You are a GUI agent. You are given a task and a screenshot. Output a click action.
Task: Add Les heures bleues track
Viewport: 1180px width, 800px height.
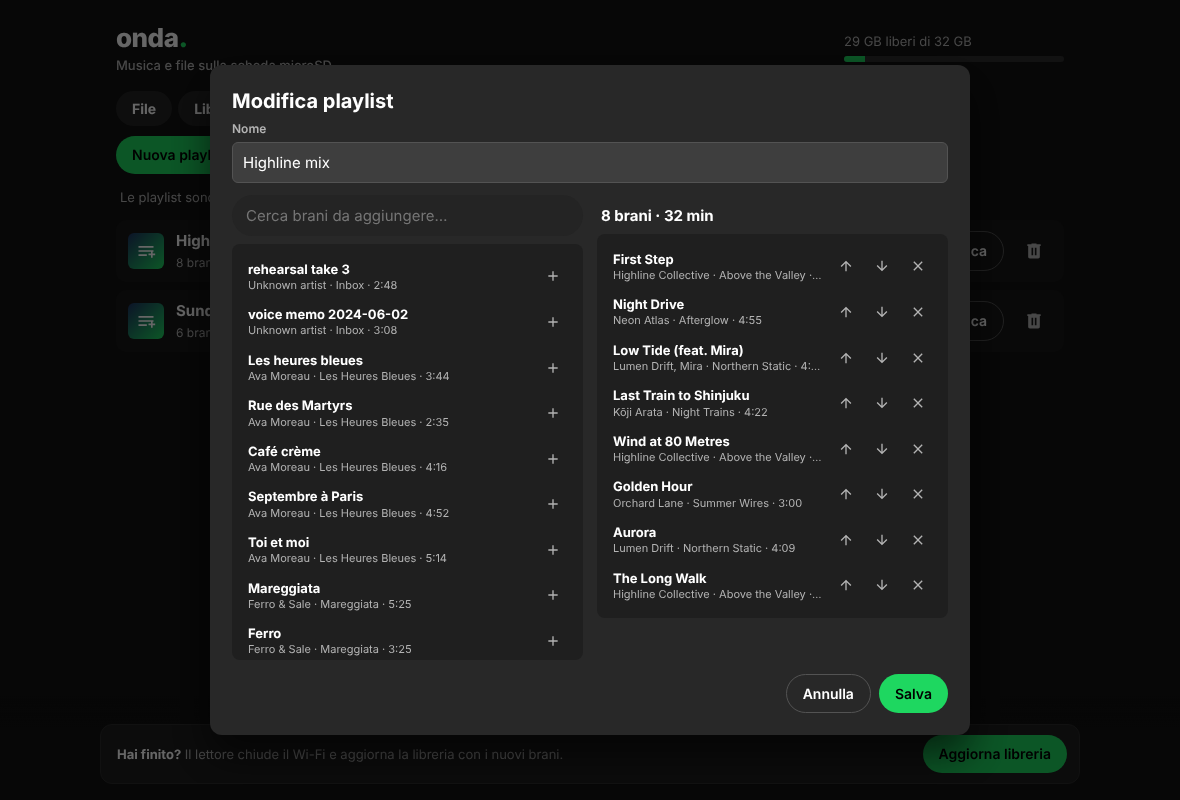pos(552,368)
